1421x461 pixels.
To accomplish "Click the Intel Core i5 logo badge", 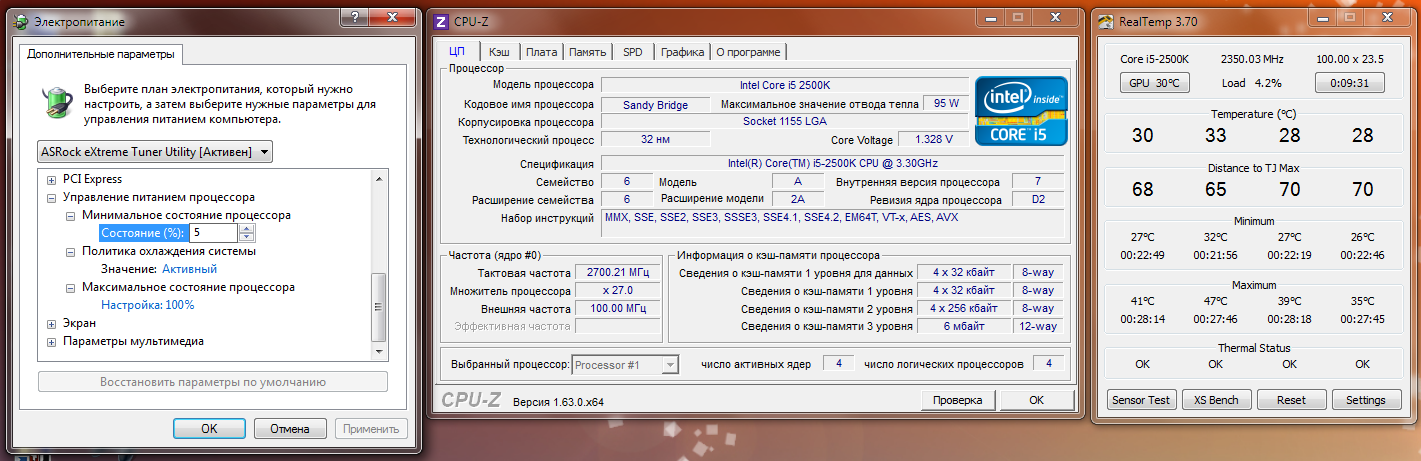I will pyautogui.click(x=1022, y=109).
